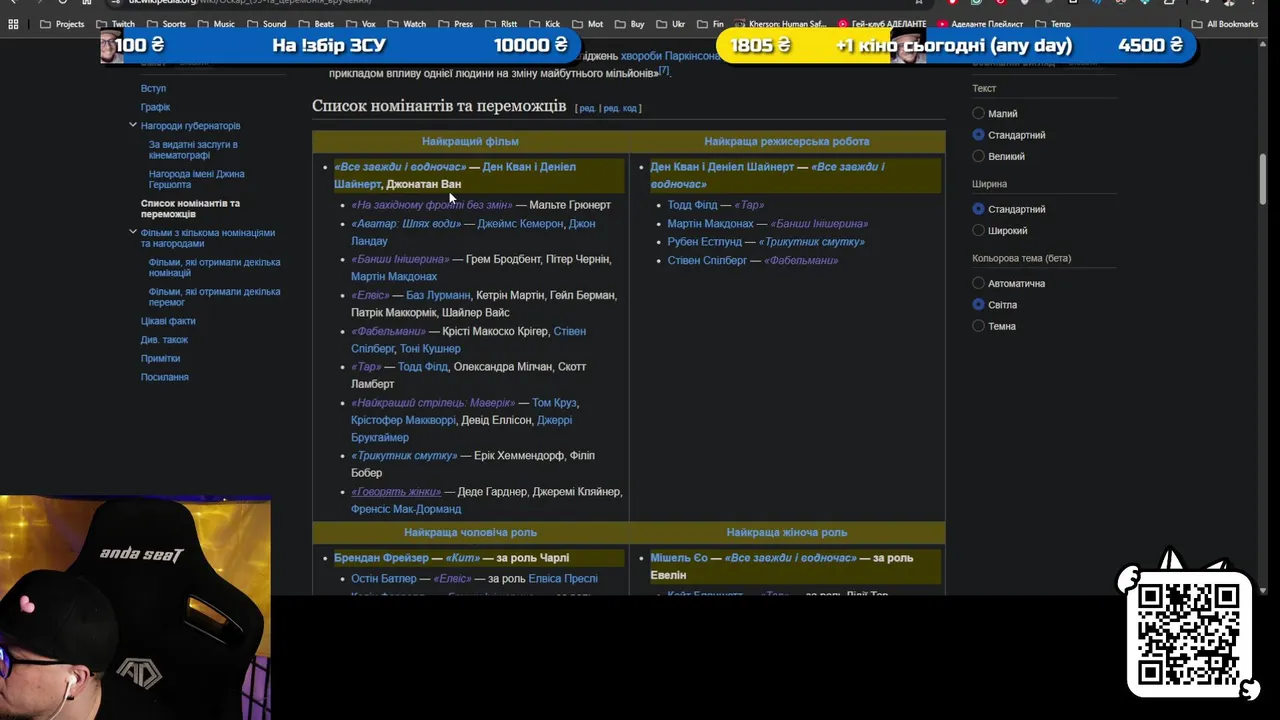Screen dimensions: 1280x720
Task: Open the Тодд Філд link under Найкраща режисерська робота
Action: pyautogui.click(x=692, y=205)
